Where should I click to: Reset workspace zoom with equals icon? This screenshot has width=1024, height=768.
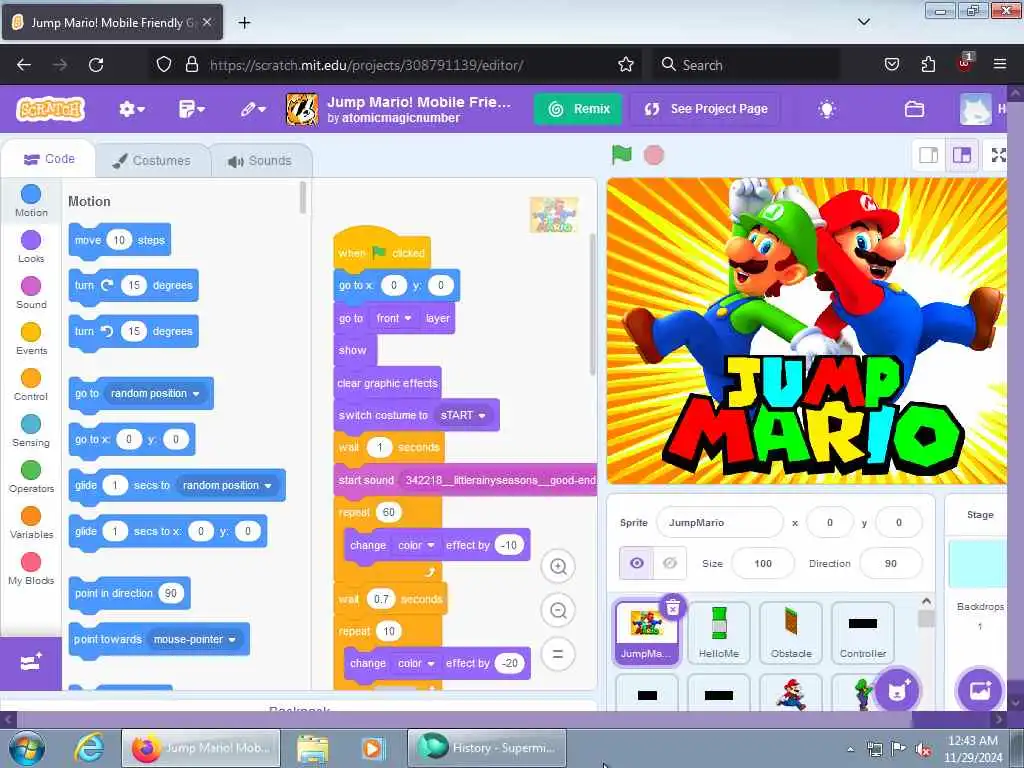pyautogui.click(x=558, y=654)
